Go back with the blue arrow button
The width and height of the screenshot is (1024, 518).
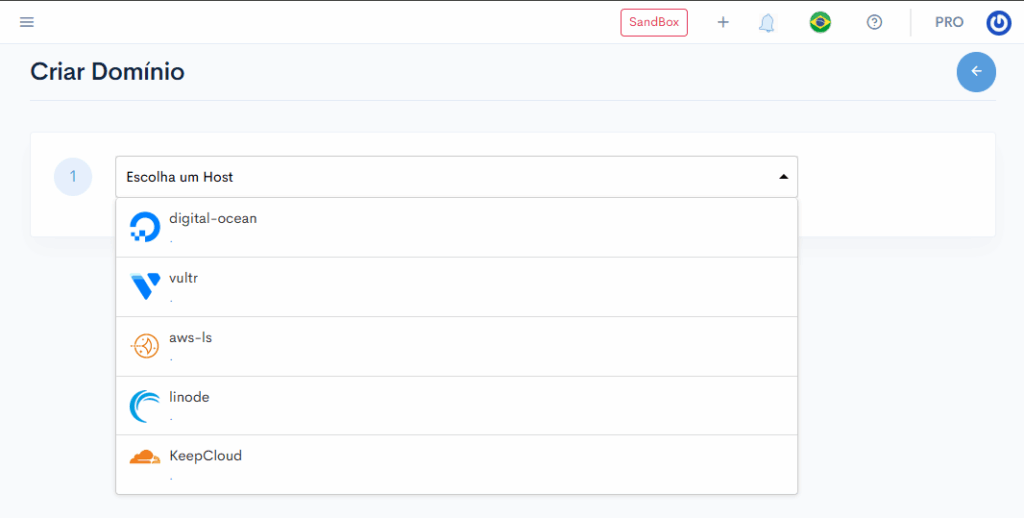[x=976, y=72]
